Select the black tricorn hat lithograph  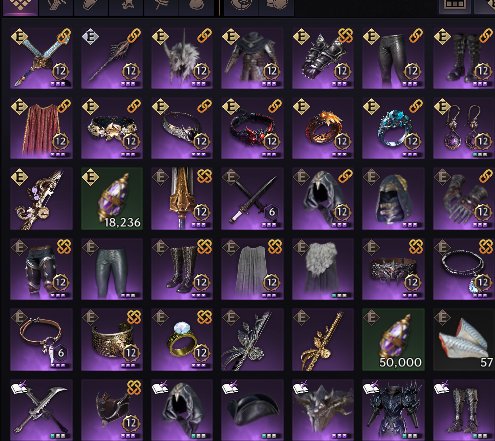252,410
